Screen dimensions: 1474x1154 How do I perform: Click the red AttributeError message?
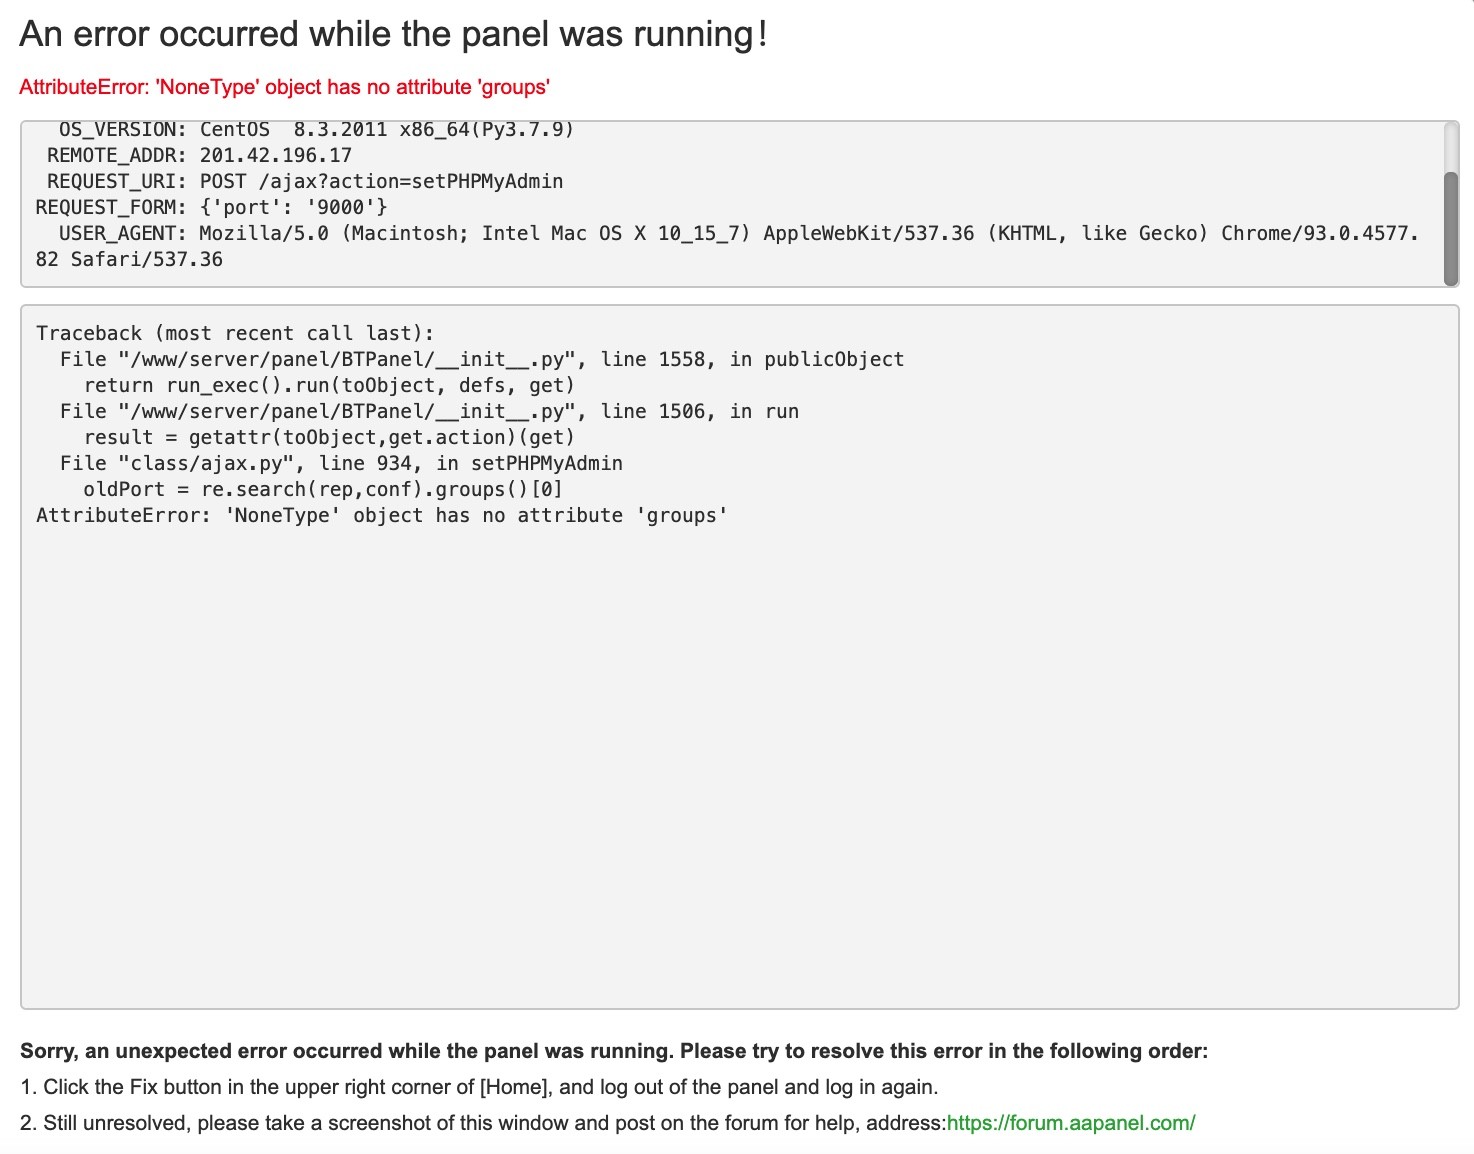click(284, 87)
